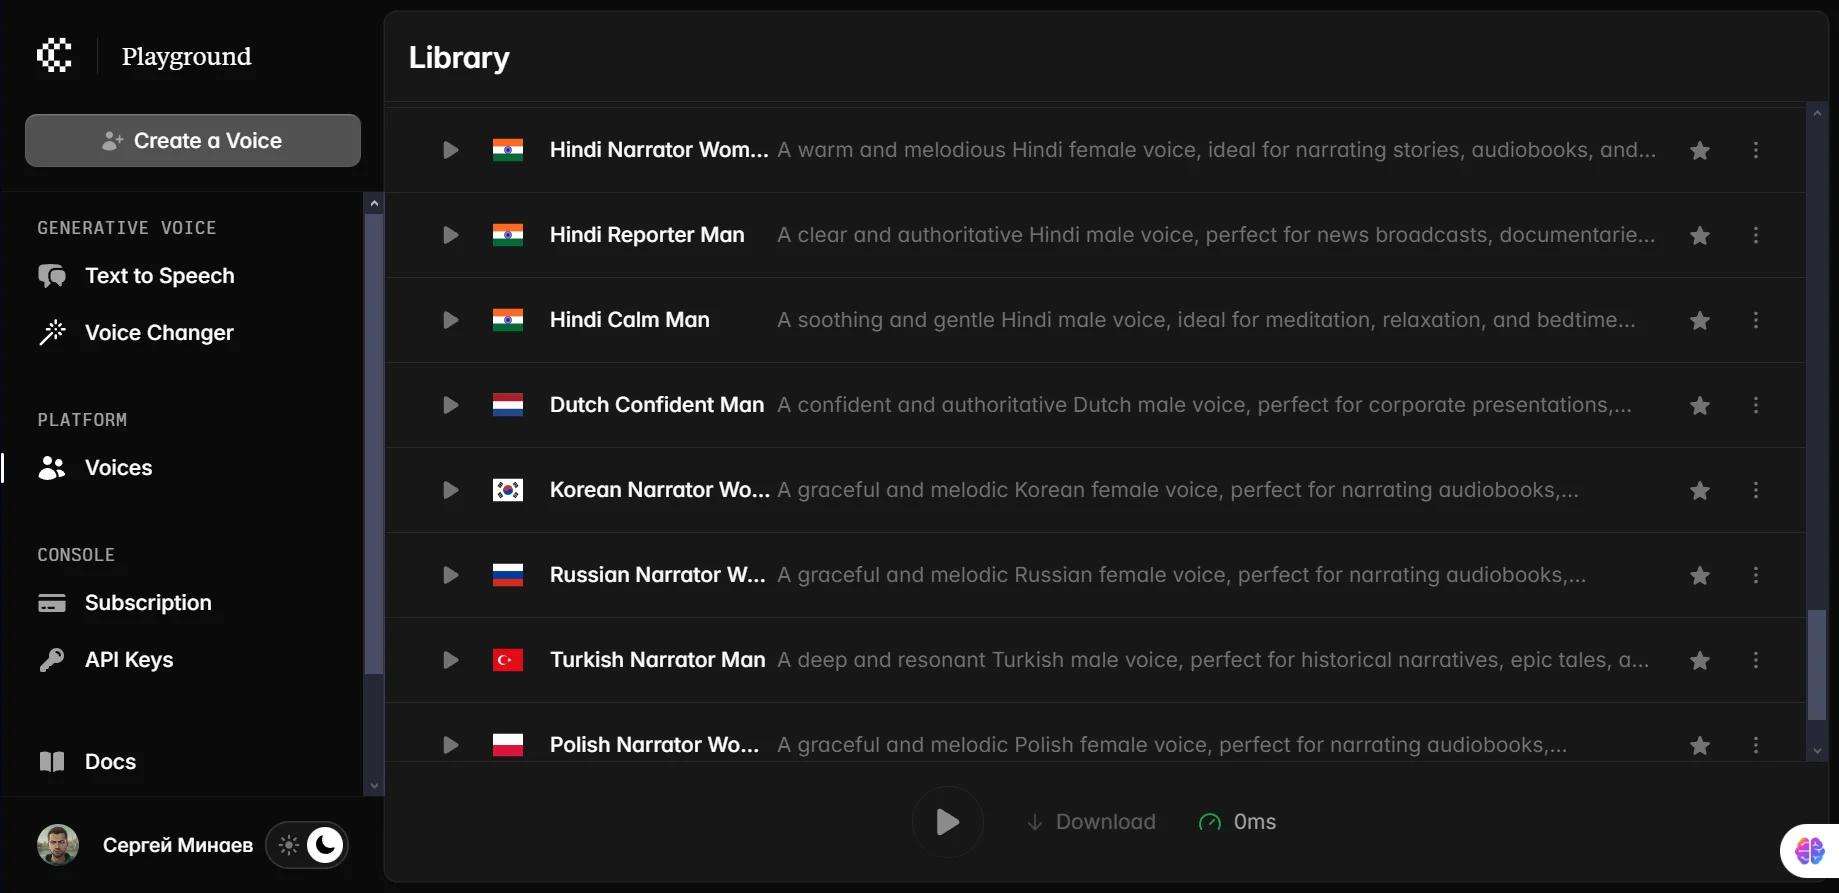Open more options for Russian Narrator Woman

(x=1756, y=575)
